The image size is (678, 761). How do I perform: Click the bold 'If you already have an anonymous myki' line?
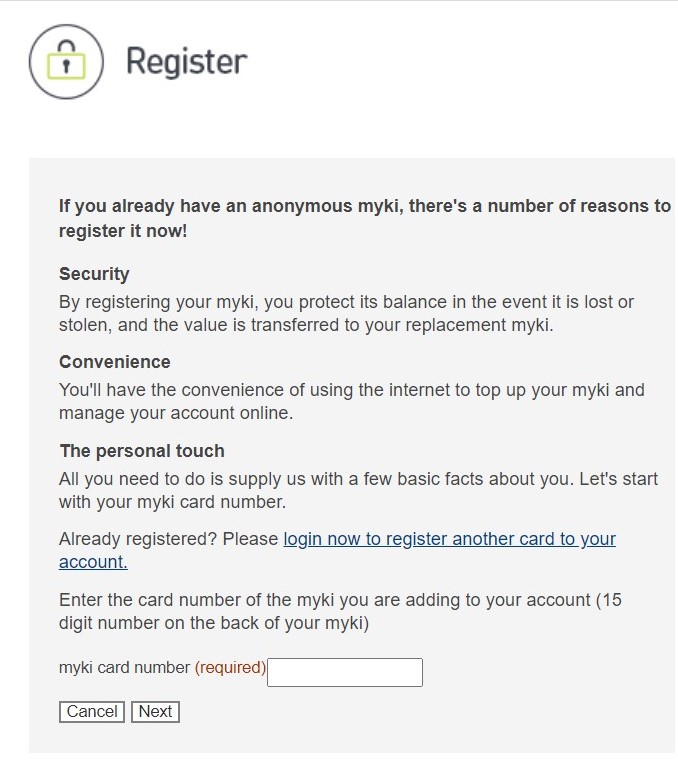(365, 206)
